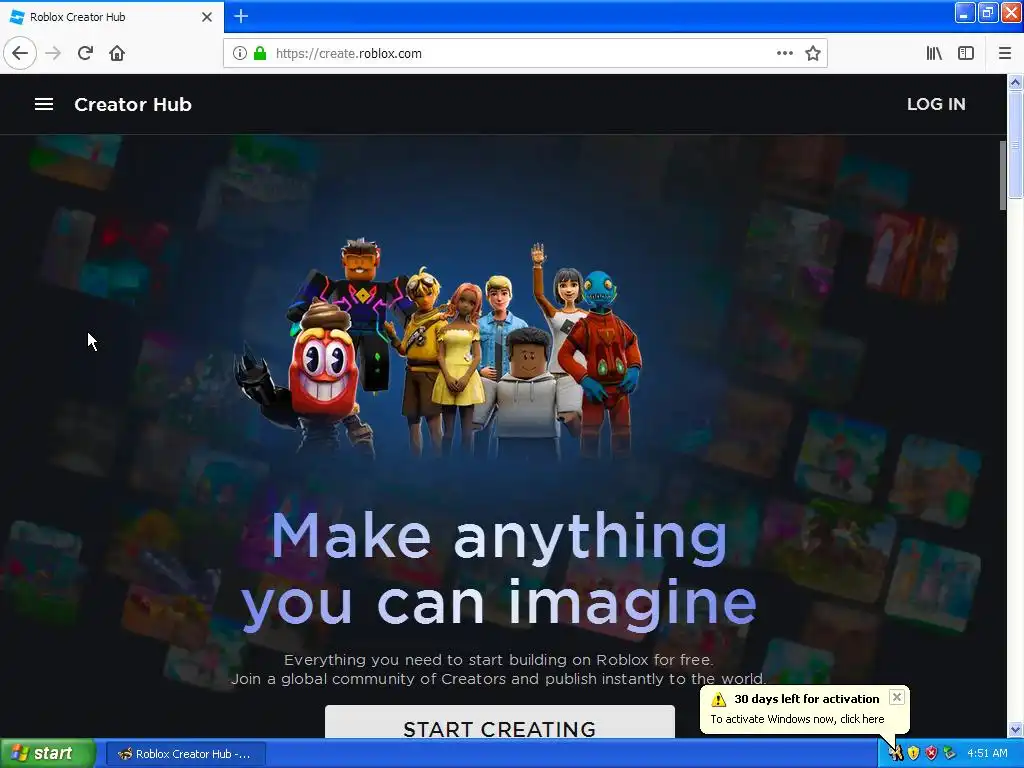Image resolution: width=1024 pixels, height=768 pixels.
Task: Click 'To activate Windows now, click here'
Action: tap(797, 719)
